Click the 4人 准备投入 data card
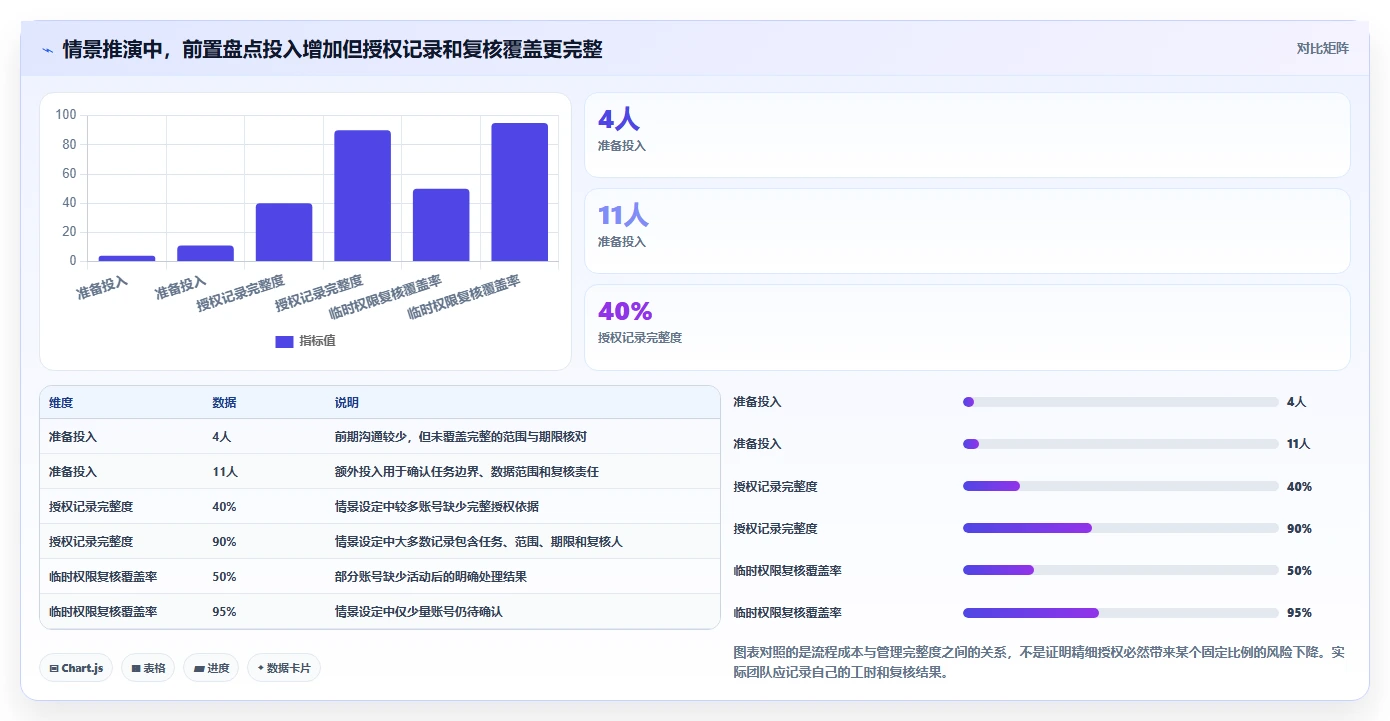Image resolution: width=1390 pixels, height=721 pixels. (x=967, y=135)
